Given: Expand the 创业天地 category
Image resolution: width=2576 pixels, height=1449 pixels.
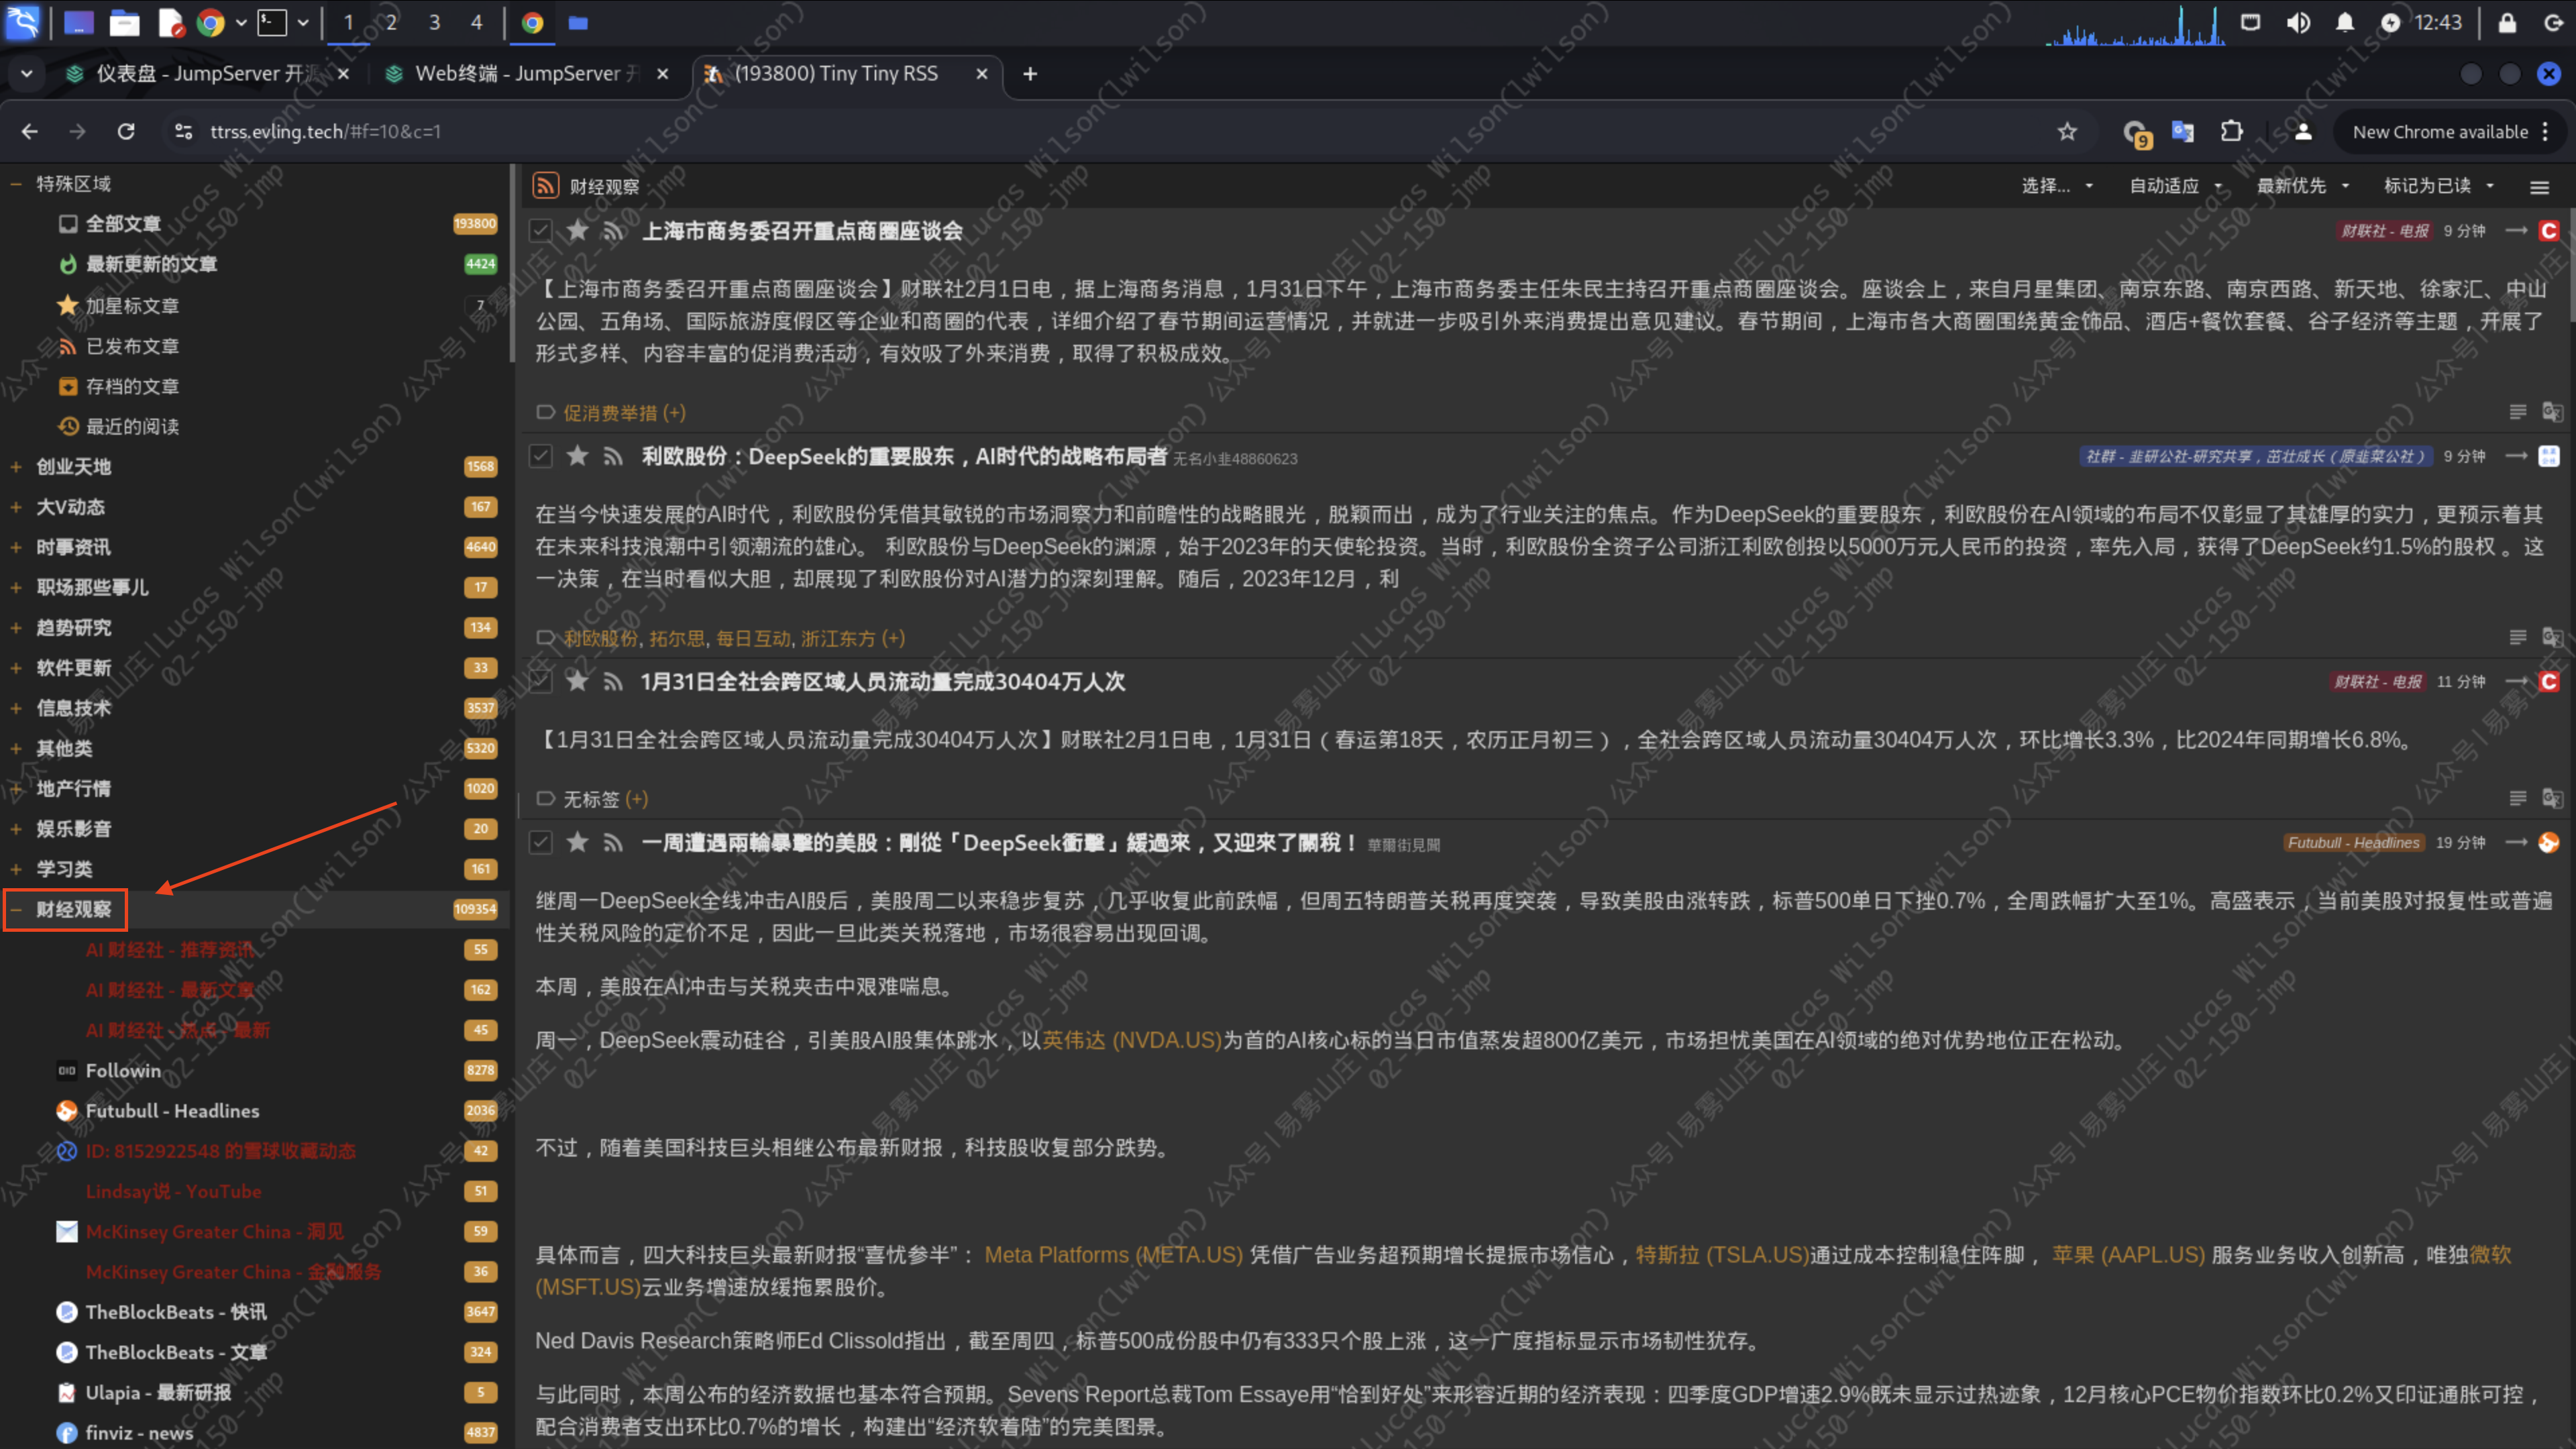Looking at the screenshot, I should (16, 466).
